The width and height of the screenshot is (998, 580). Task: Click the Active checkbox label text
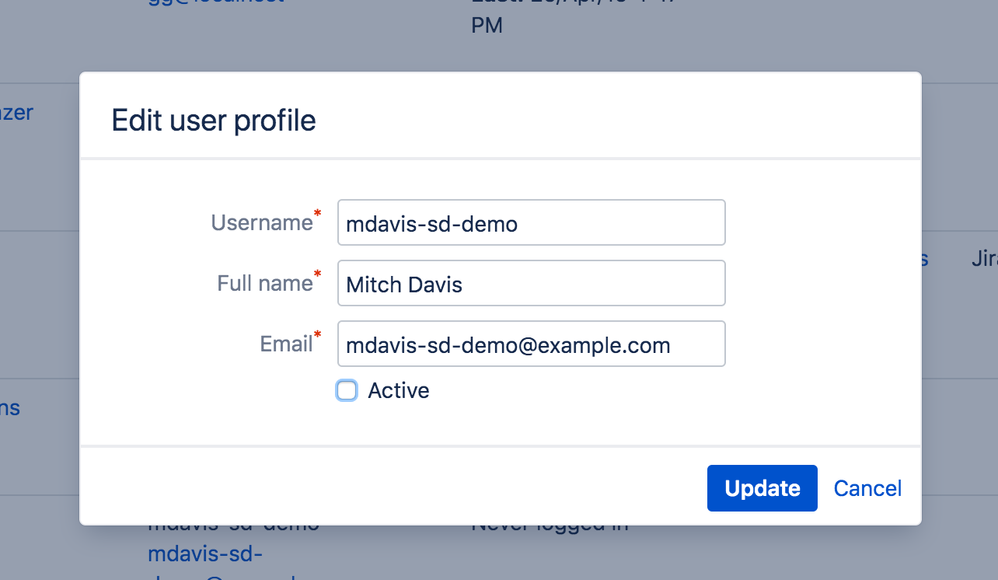(398, 390)
